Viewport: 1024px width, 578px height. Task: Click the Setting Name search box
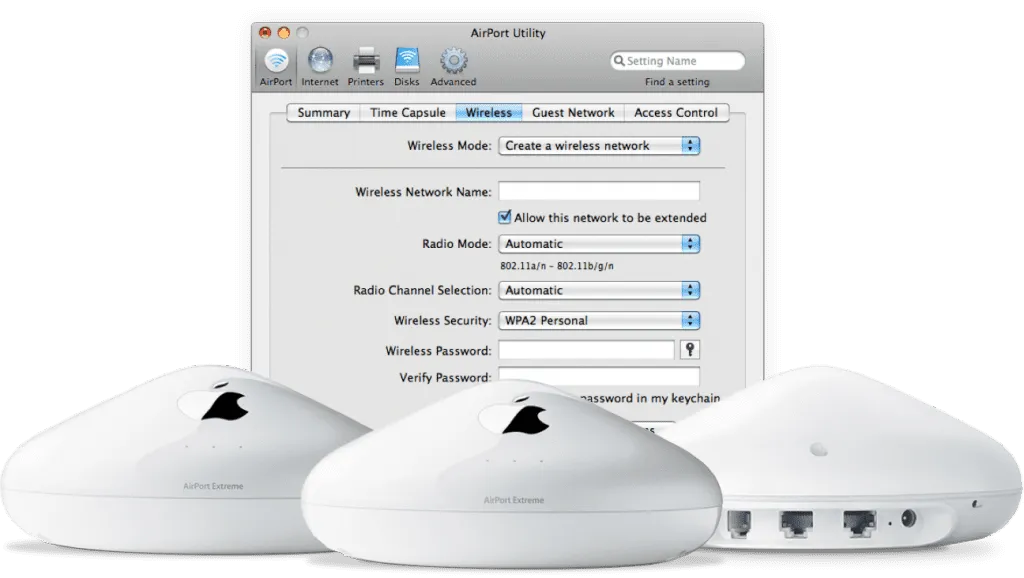point(680,60)
